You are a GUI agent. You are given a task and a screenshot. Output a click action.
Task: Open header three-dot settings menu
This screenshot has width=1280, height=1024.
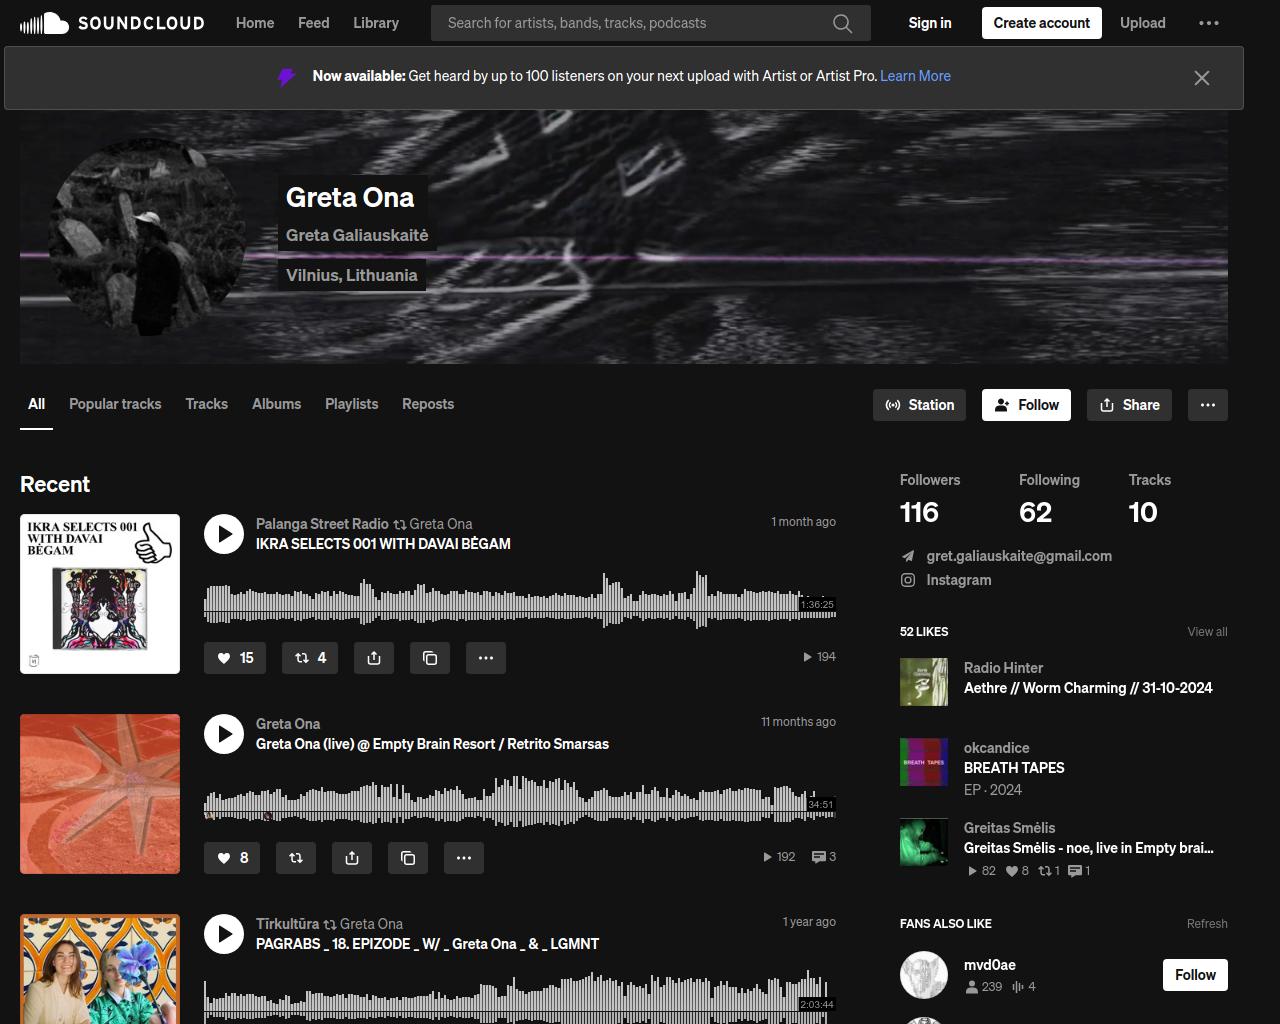click(1209, 23)
